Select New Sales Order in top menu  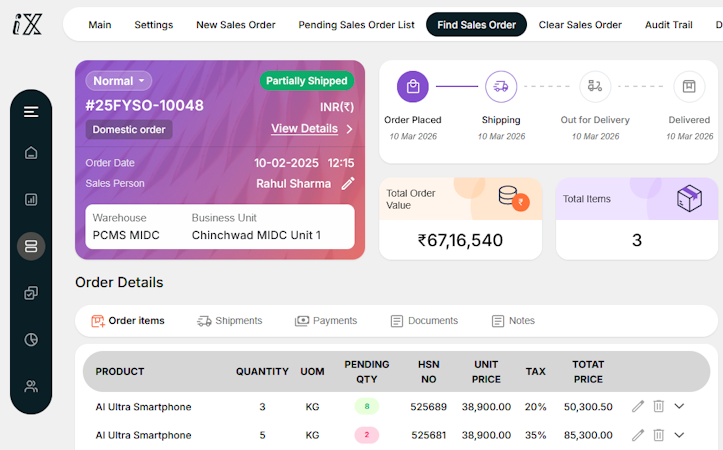click(x=236, y=25)
